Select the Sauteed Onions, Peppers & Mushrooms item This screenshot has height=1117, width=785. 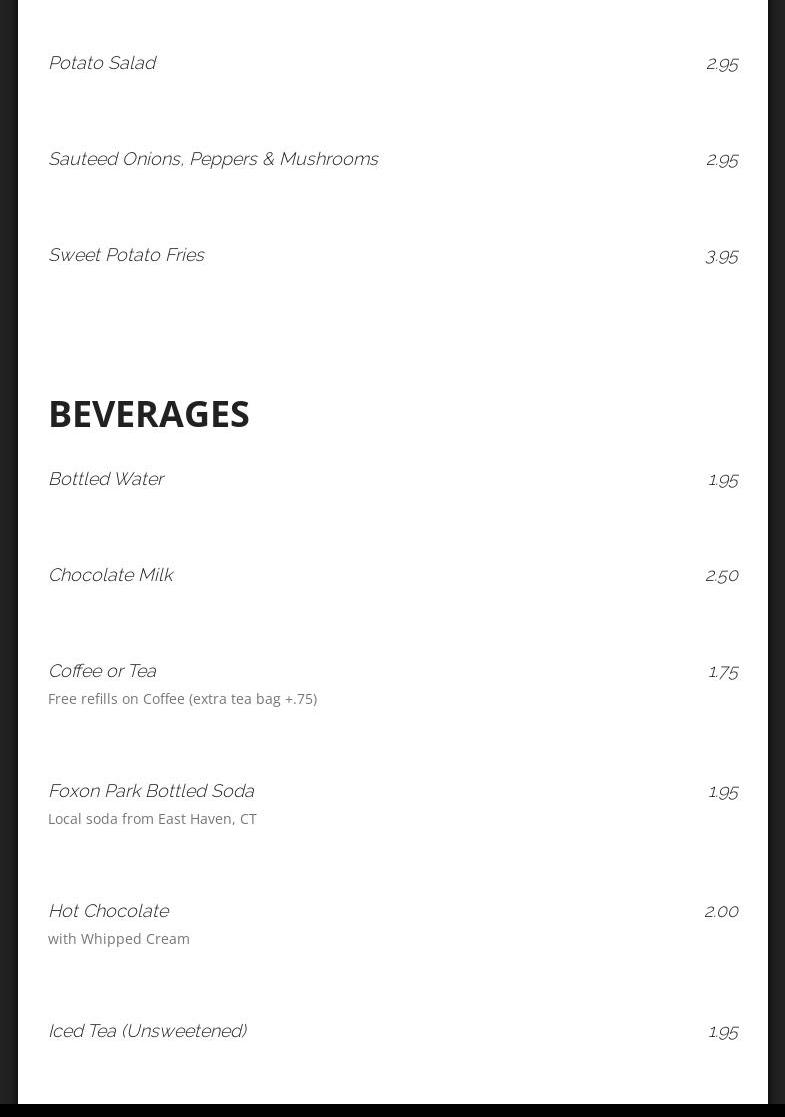pyautogui.click(x=213, y=159)
